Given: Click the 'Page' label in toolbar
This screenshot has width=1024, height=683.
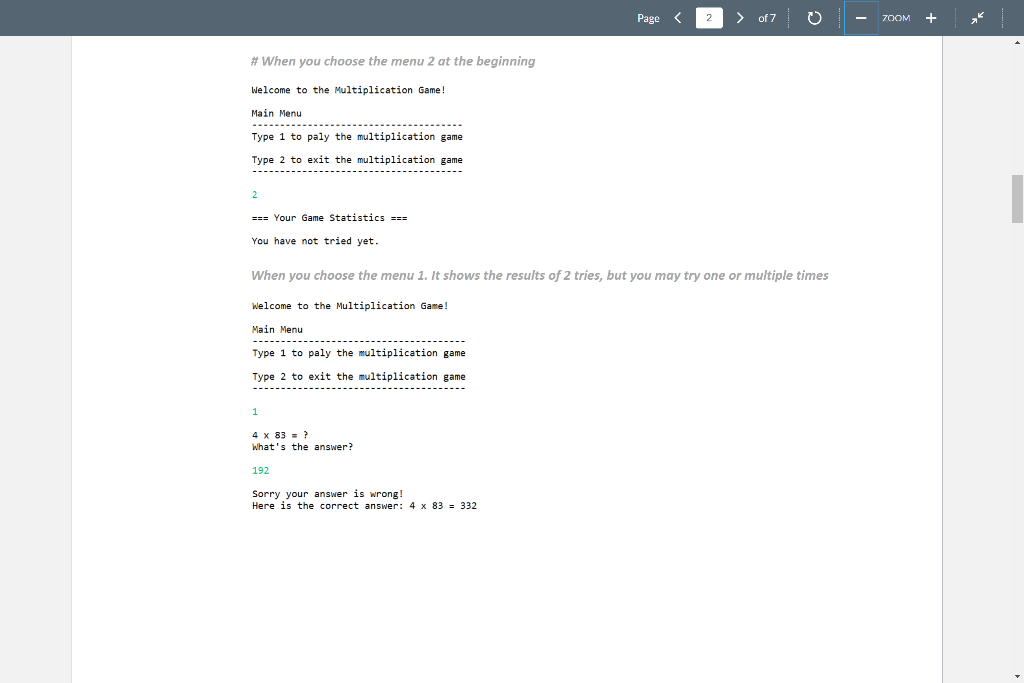Looking at the screenshot, I should click(x=648, y=18).
